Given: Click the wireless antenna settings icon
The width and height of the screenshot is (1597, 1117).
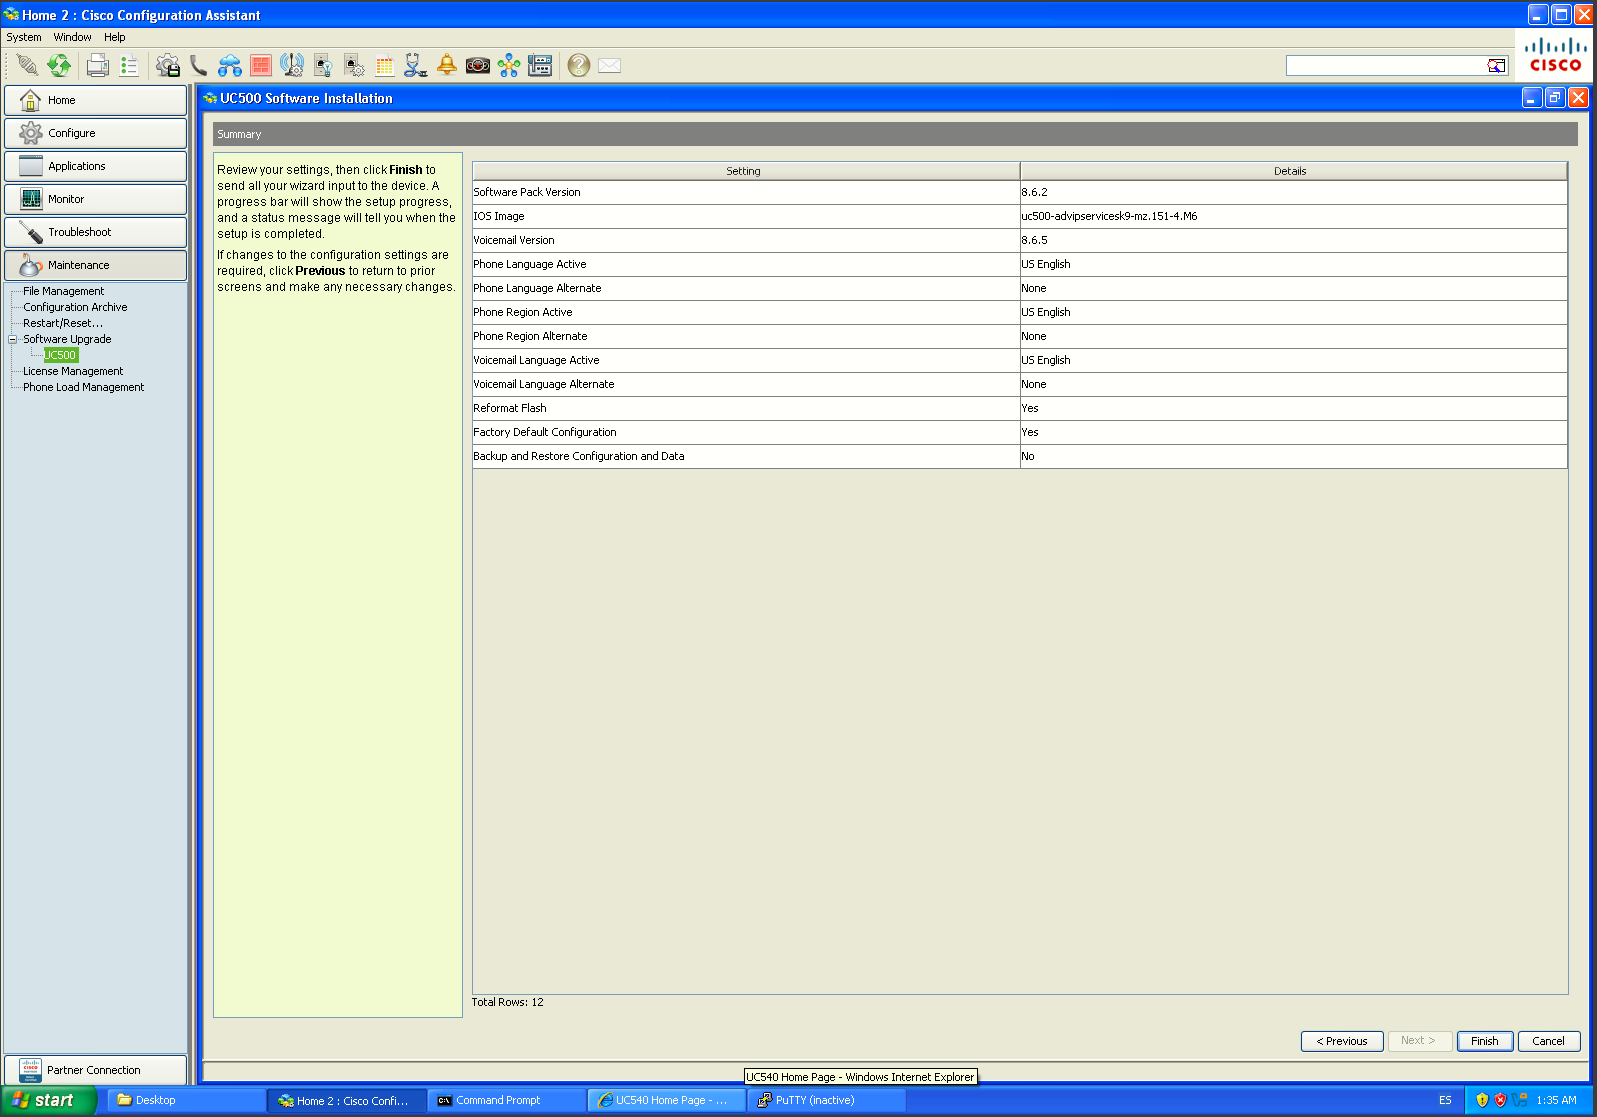Looking at the screenshot, I should click(x=292, y=66).
